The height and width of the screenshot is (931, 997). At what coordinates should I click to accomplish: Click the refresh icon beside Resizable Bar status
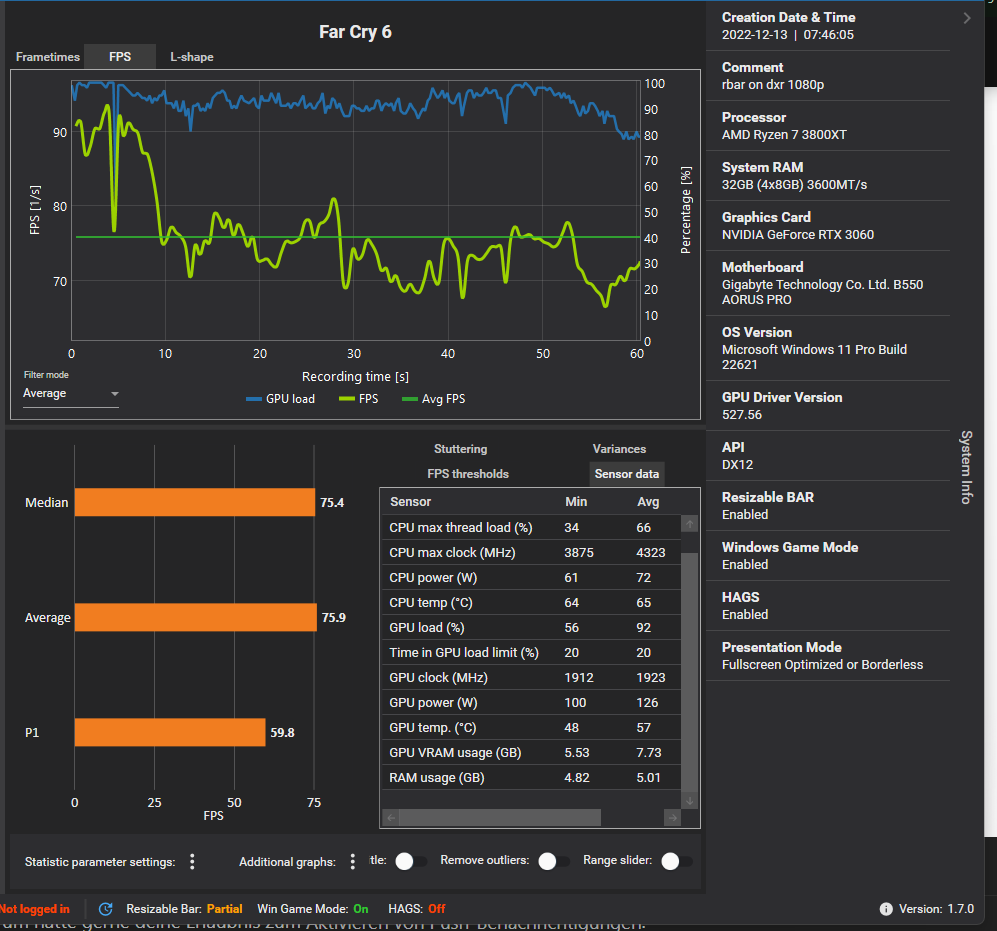coord(106,909)
